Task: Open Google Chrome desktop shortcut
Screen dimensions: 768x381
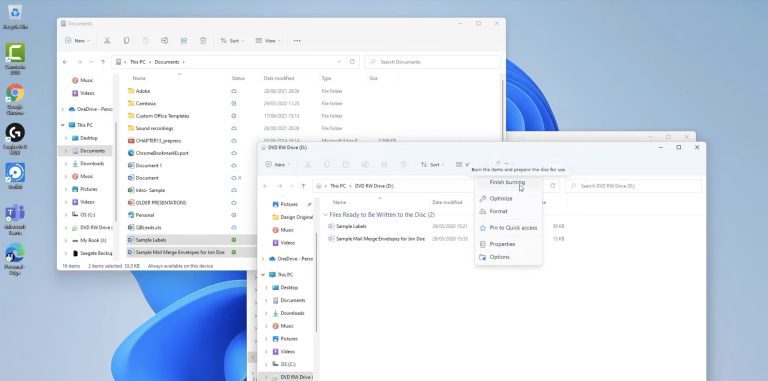Action: point(15,99)
